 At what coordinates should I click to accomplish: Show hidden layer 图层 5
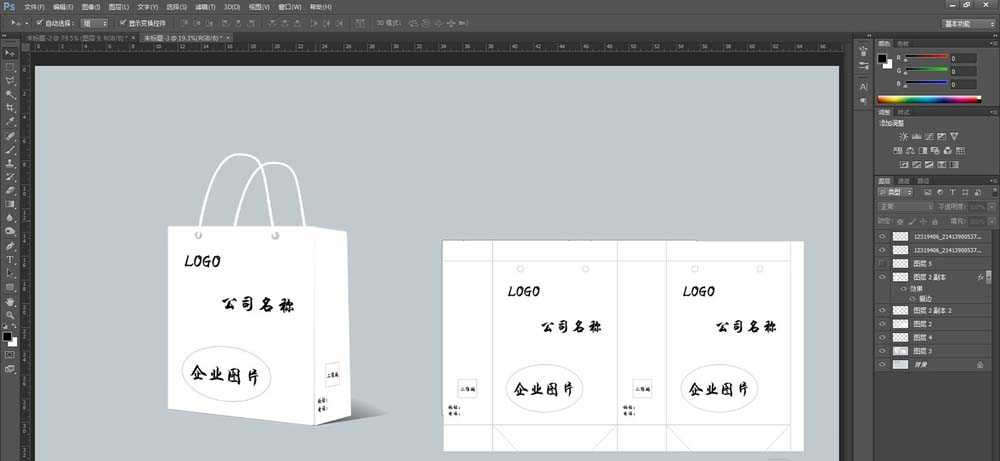(882, 263)
